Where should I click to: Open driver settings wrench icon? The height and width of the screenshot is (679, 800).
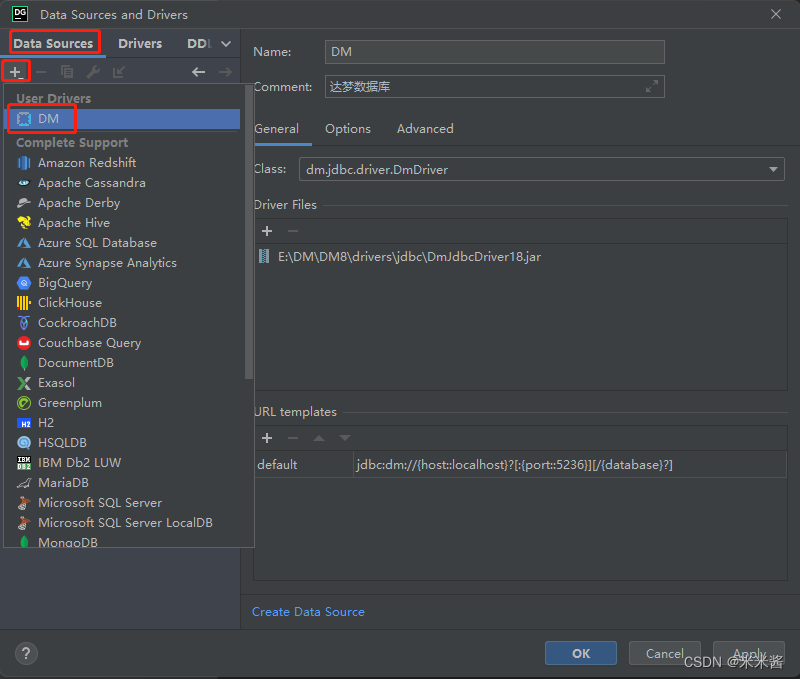93,72
